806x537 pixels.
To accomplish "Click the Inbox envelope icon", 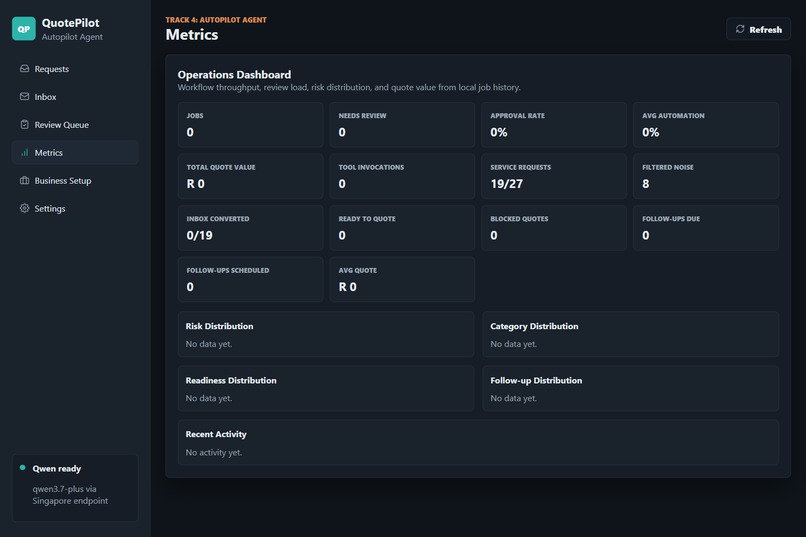I will click(x=24, y=96).
